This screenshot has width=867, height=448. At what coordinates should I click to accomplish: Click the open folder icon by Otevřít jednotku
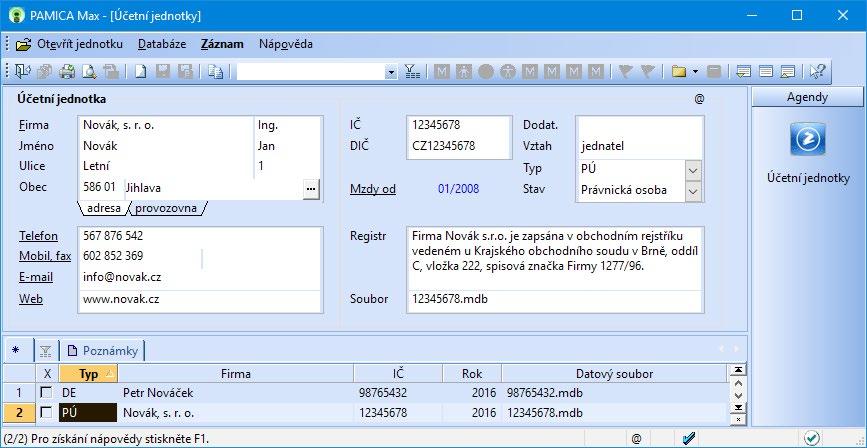click(24, 45)
